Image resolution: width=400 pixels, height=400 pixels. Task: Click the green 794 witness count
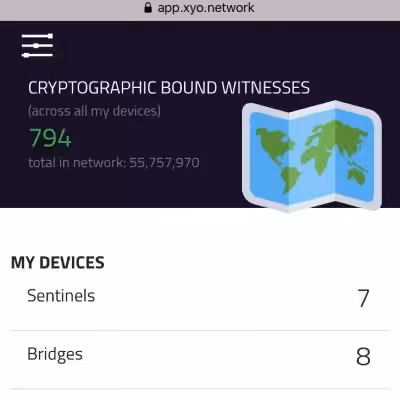pyautogui.click(x=50, y=138)
